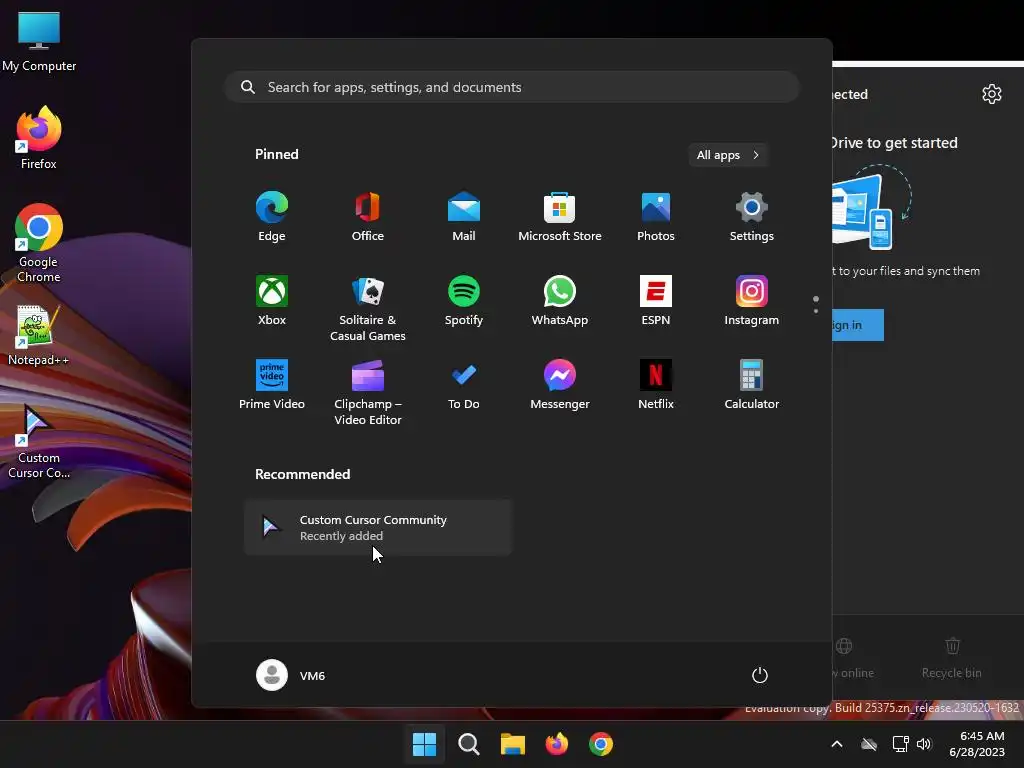The height and width of the screenshot is (768, 1024).
Task: Click the Start menu search field
Action: pos(512,87)
